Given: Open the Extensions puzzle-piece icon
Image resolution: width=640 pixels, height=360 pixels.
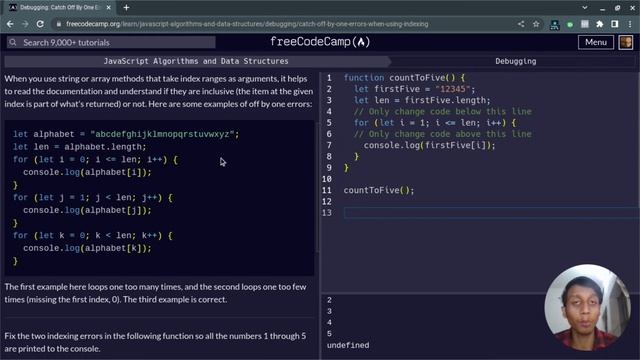Looking at the screenshot, I should (600, 24).
